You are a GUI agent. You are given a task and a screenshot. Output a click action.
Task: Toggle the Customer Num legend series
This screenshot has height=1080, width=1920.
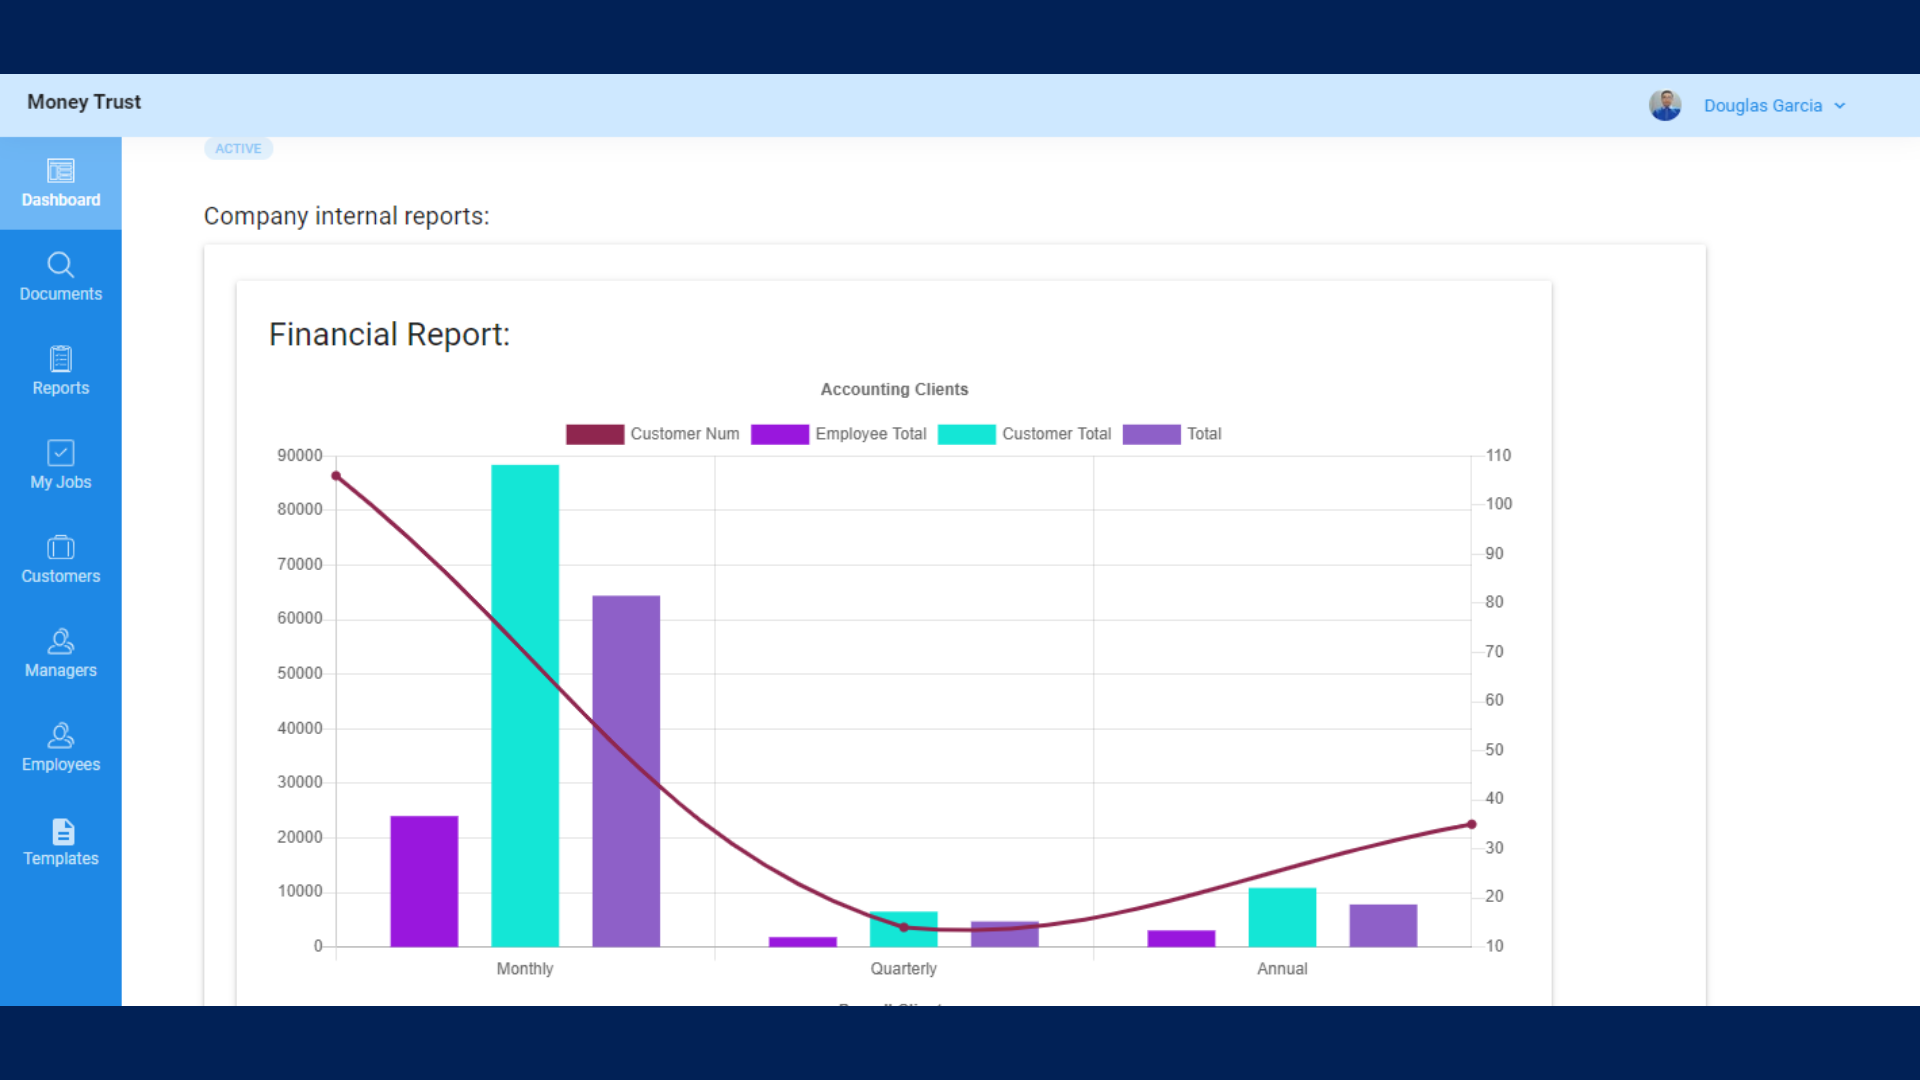(652, 434)
